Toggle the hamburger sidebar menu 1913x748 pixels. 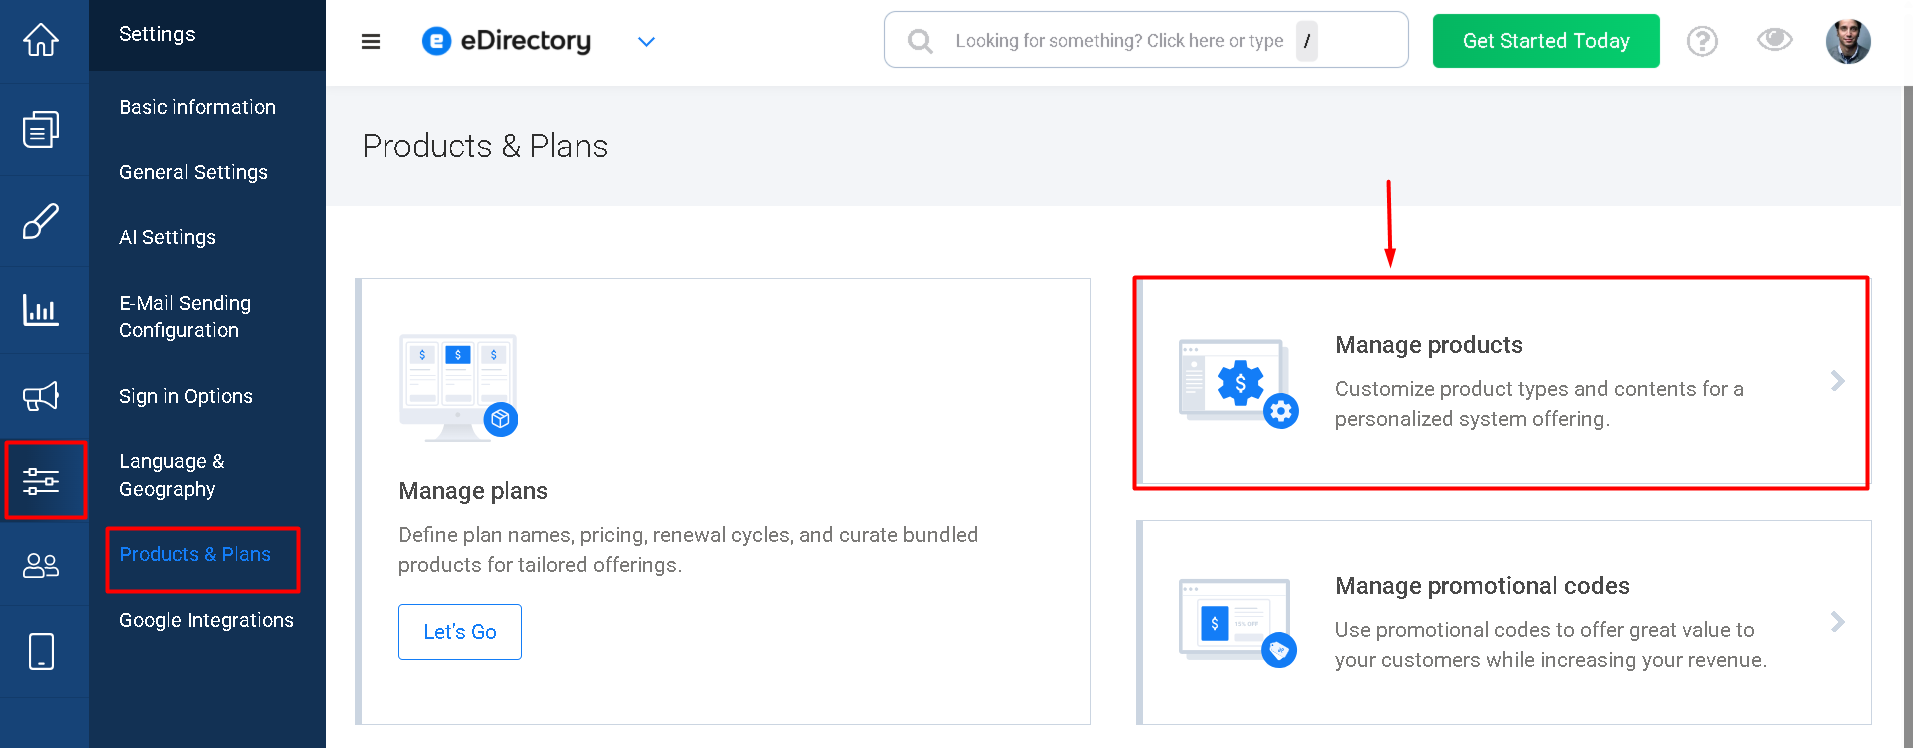(371, 41)
